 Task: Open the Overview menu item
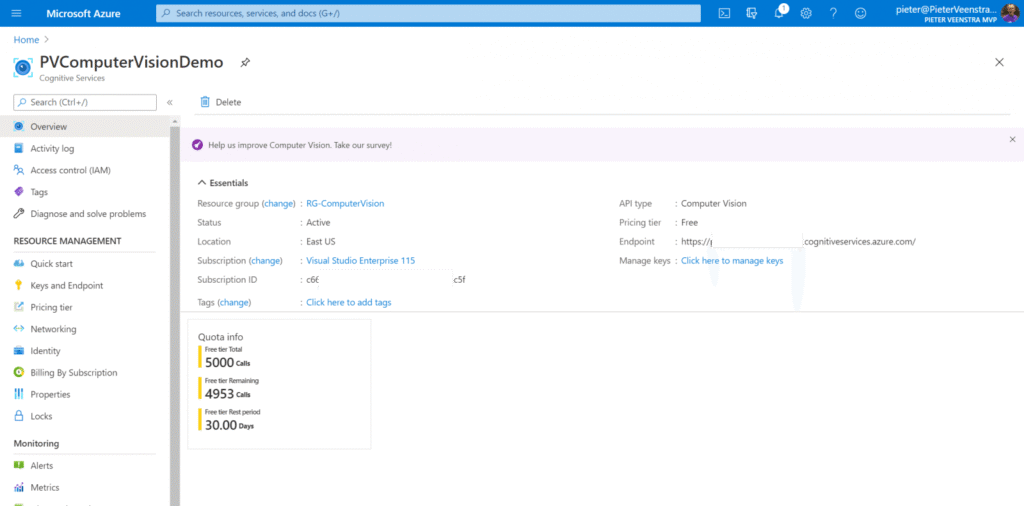coord(85,127)
